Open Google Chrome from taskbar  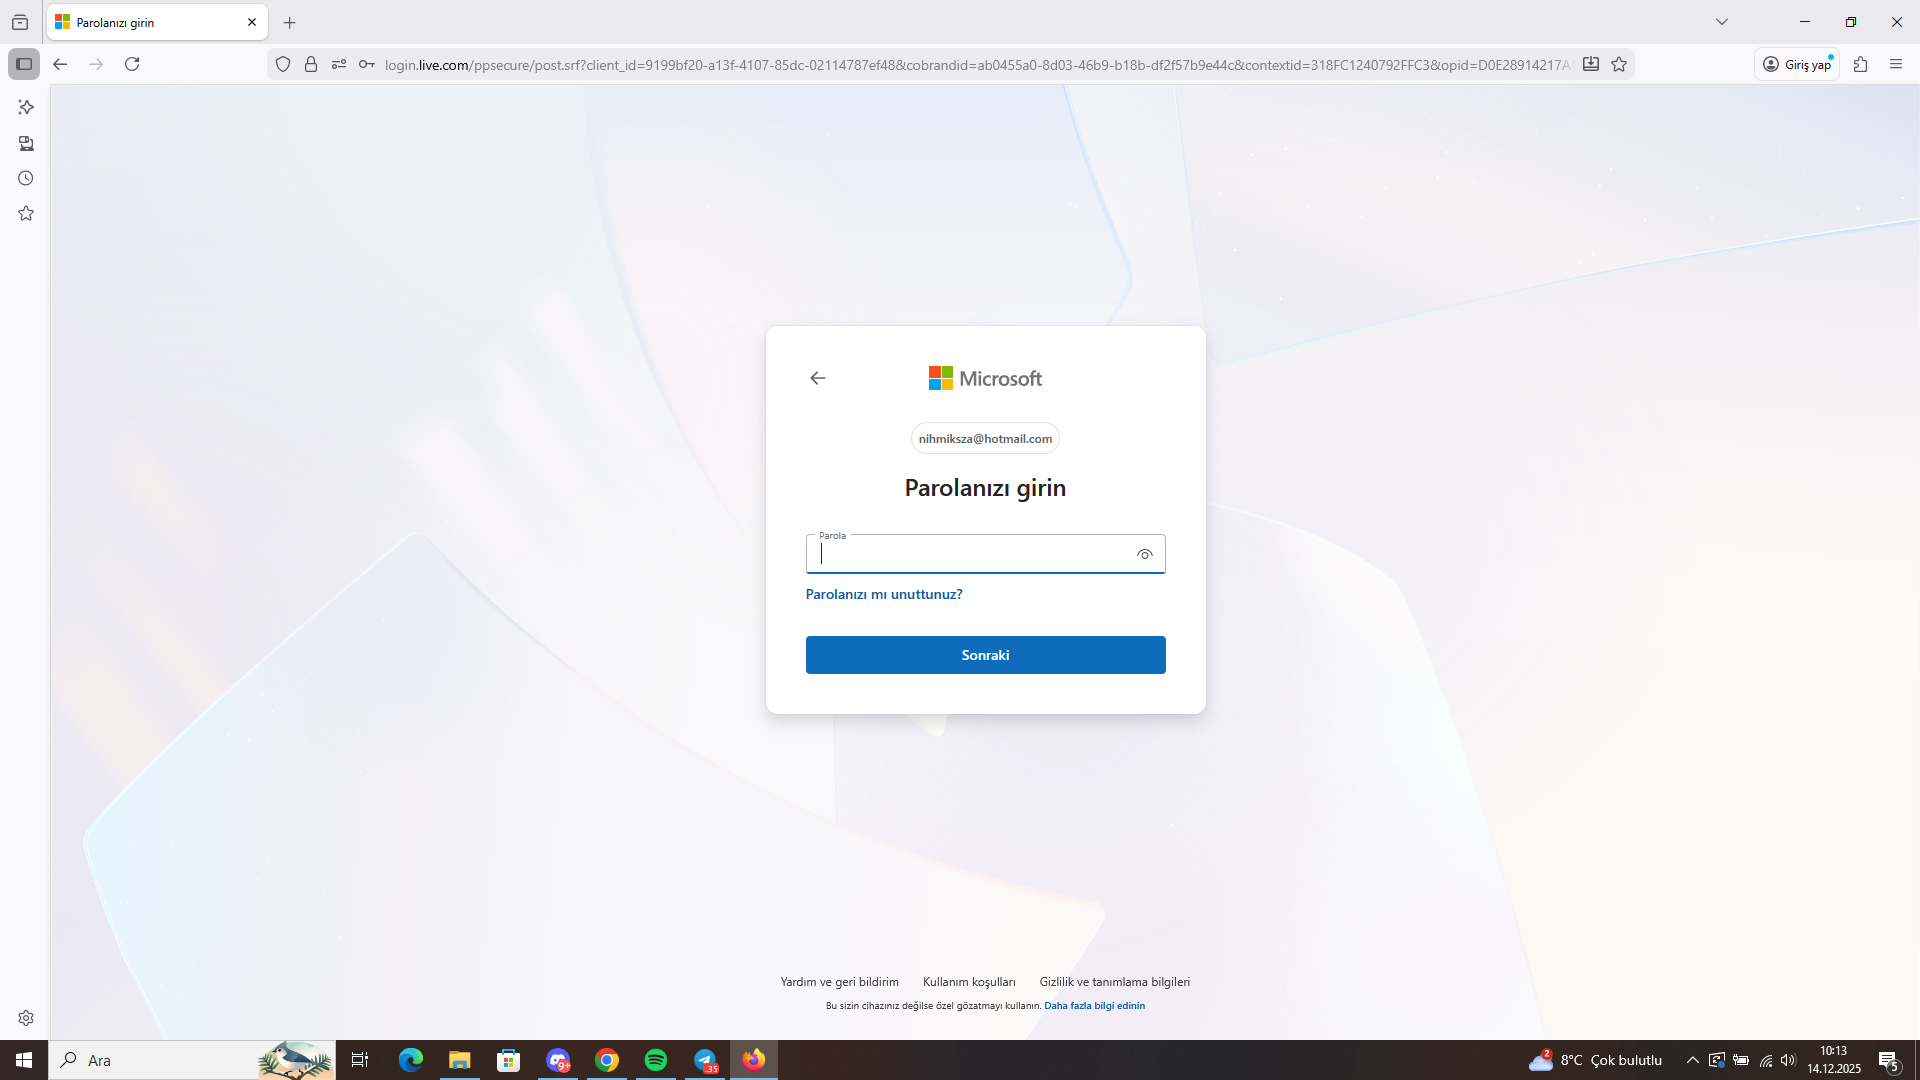607,1060
